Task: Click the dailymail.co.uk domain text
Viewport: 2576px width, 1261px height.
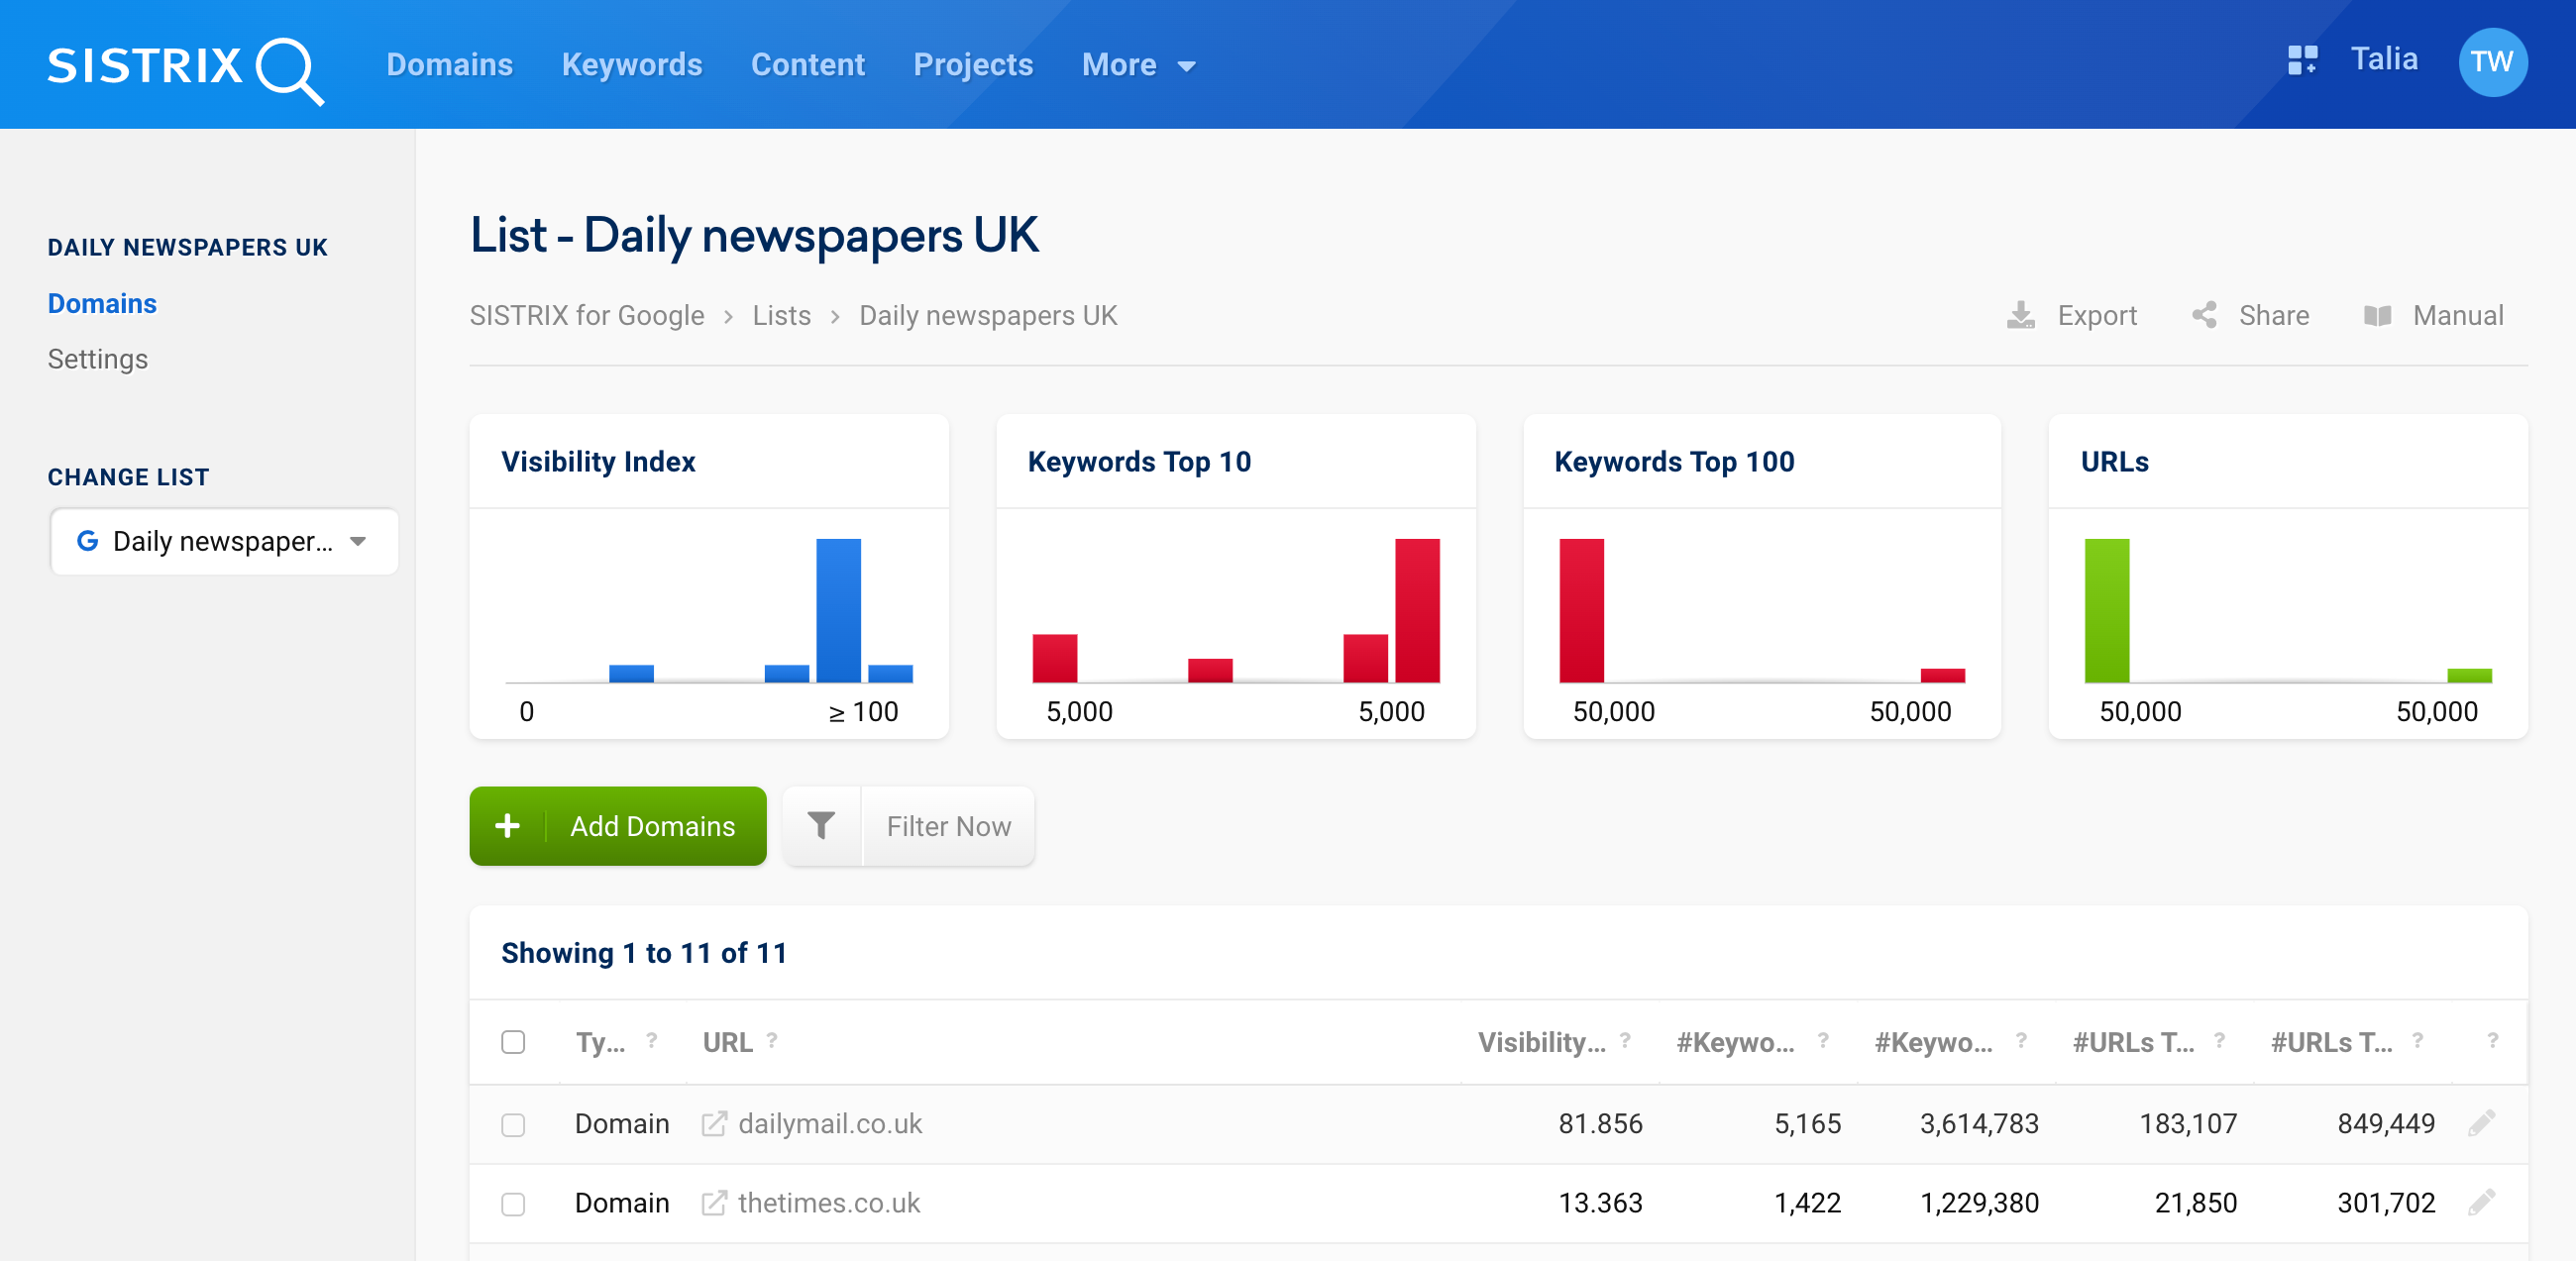Action: (829, 1124)
